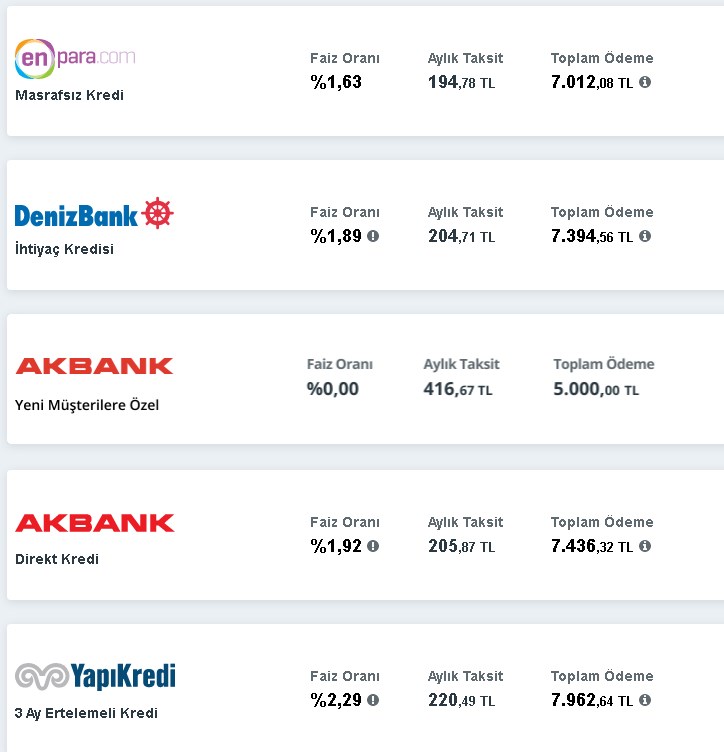Viewport: 724px width, 752px height.
Task: Open the Masrafsız Kredi product link
Action: click(69, 96)
